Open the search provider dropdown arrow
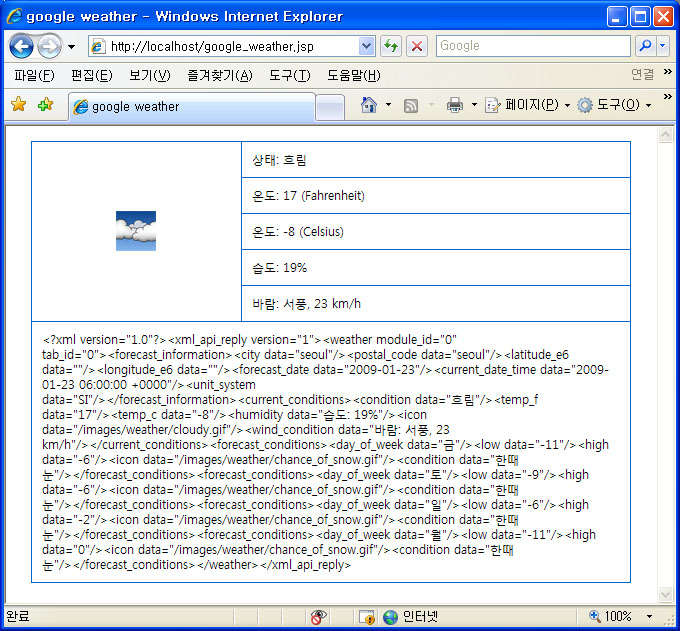This screenshot has width=680, height=631. click(x=663, y=46)
